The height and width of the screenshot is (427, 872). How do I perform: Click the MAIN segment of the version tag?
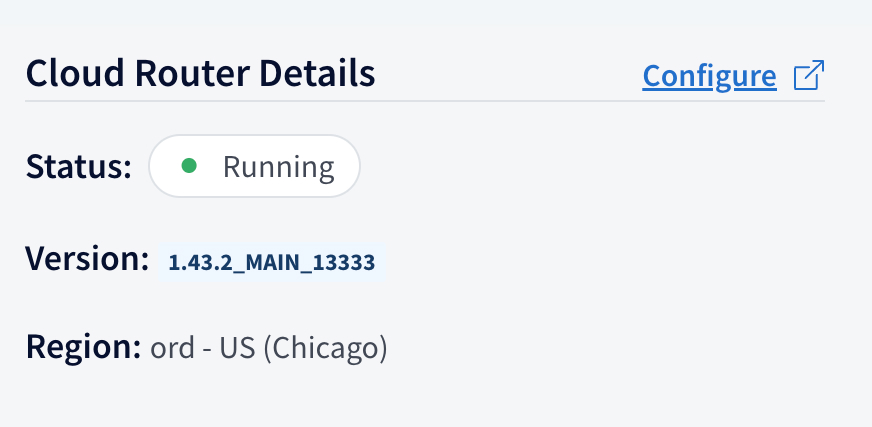pyautogui.click(x=274, y=262)
